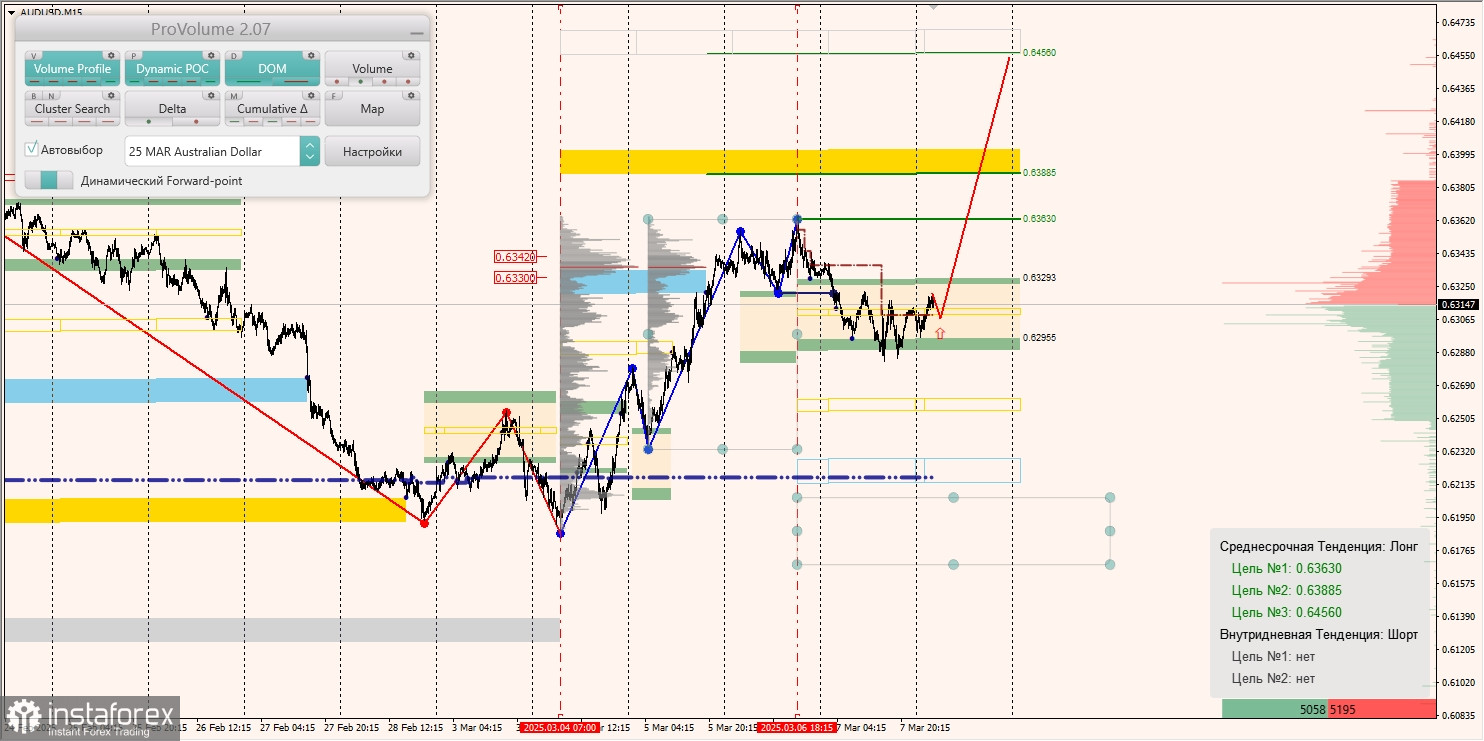Screen dimensions: 1484x741
Task: Open Настройки settings button
Action: [x=372, y=151]
